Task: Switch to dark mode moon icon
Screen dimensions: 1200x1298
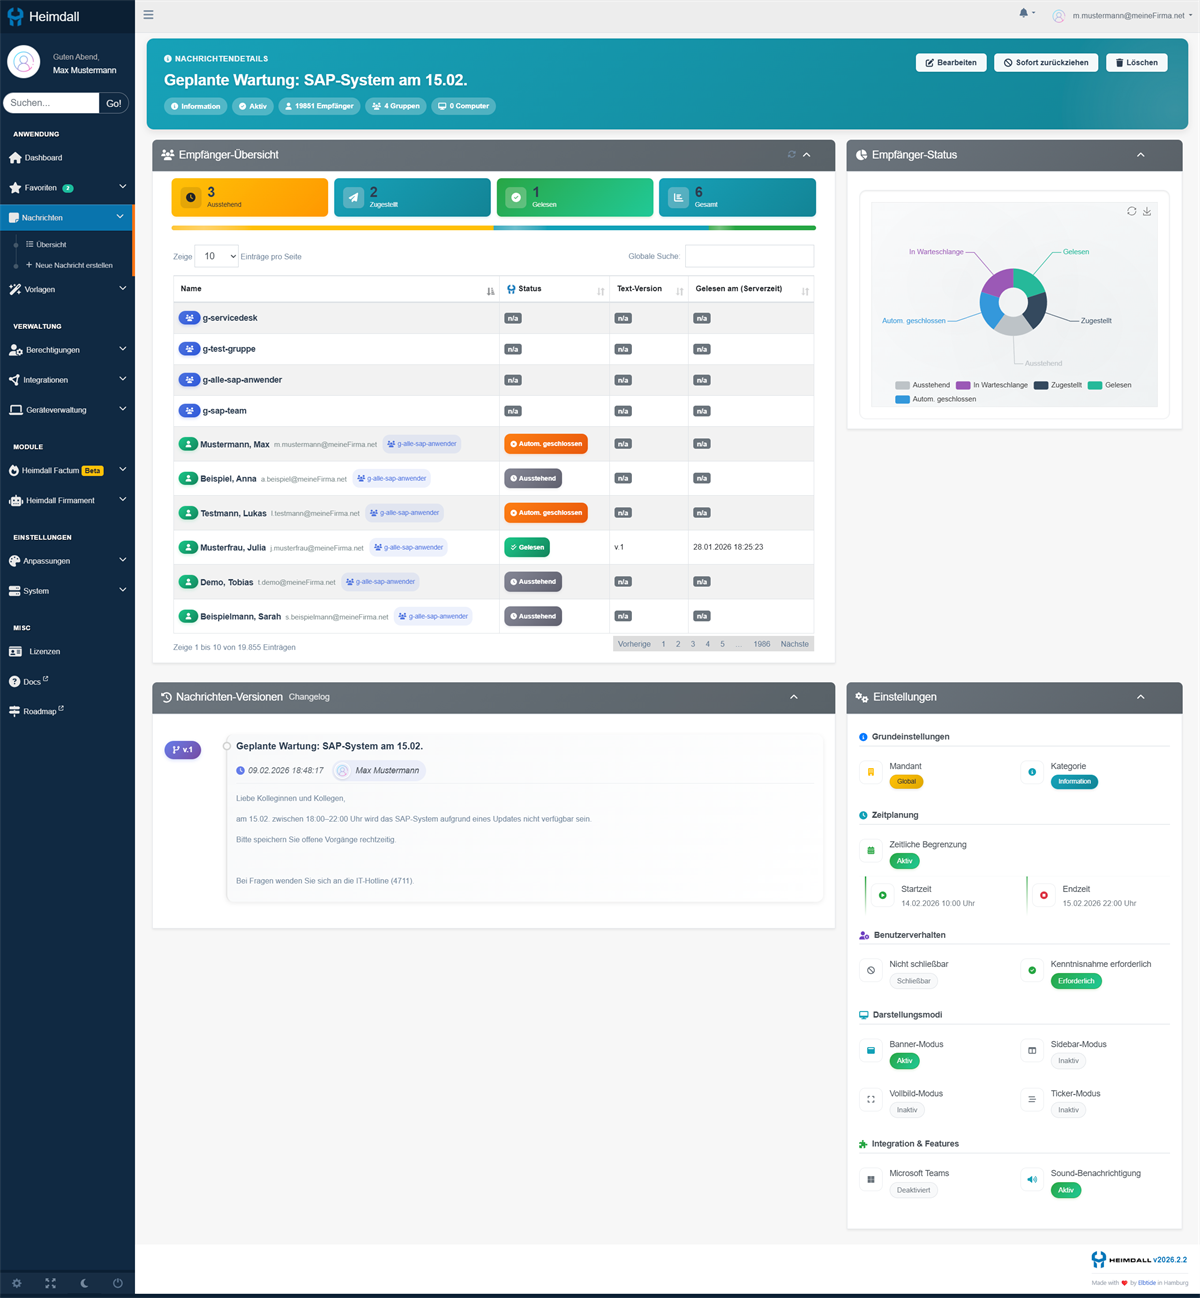Action: pos(84,1283)
